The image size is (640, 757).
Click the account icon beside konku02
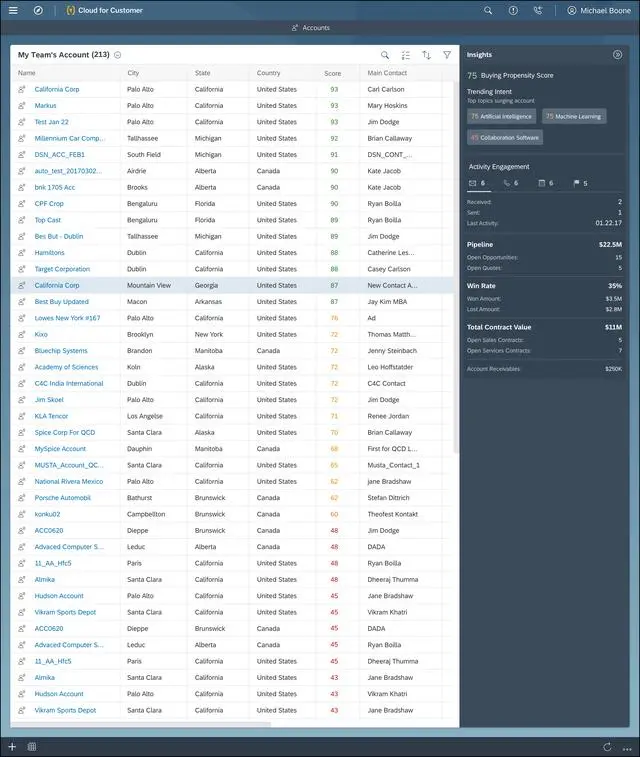[x=22, y=514]
